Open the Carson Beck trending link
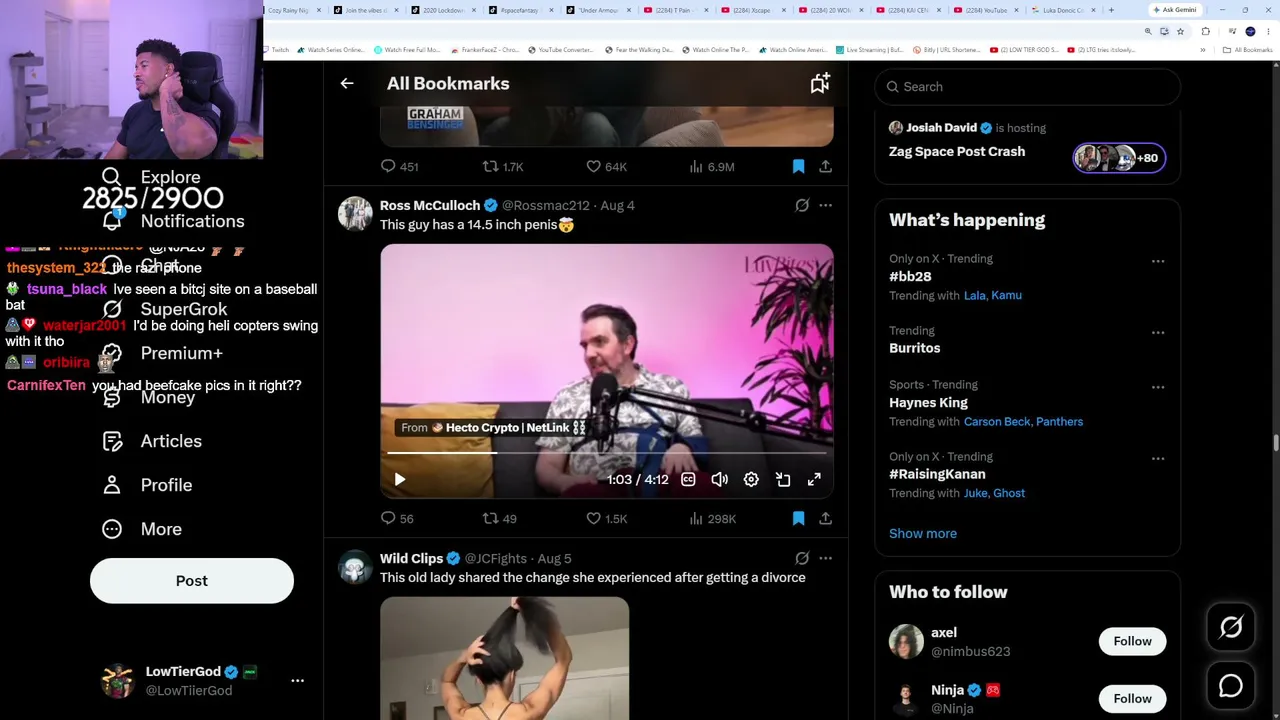The width and height of the screenshot is (1280, 720). click(997, 422)
